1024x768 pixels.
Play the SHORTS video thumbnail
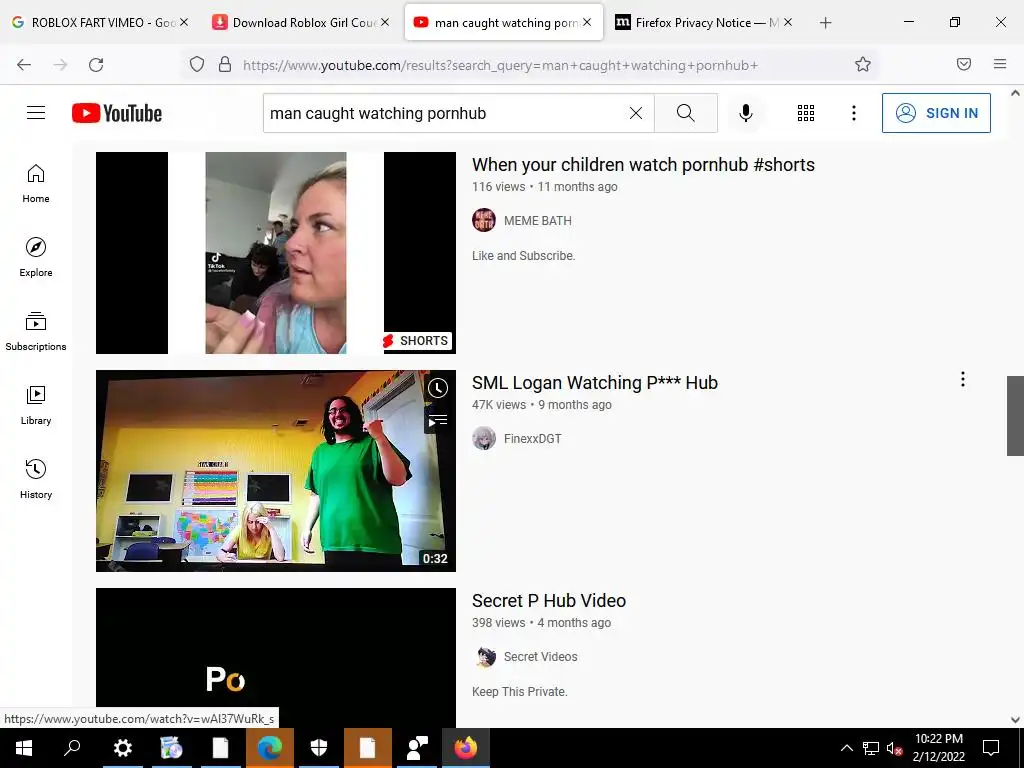[x=276, y=253]
